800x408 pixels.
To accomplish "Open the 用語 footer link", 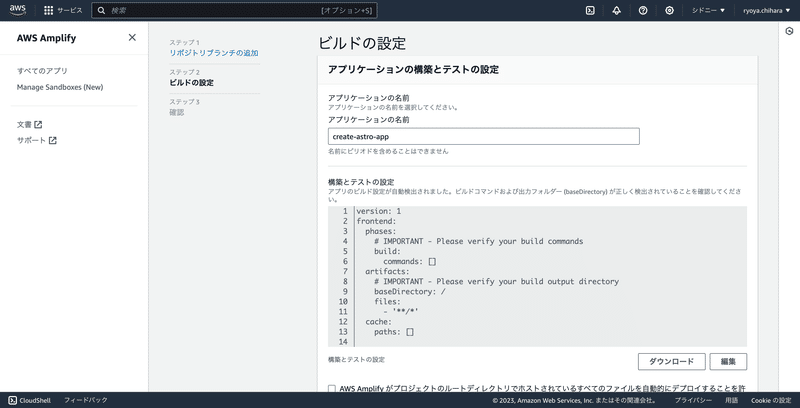I will point(732,400).
